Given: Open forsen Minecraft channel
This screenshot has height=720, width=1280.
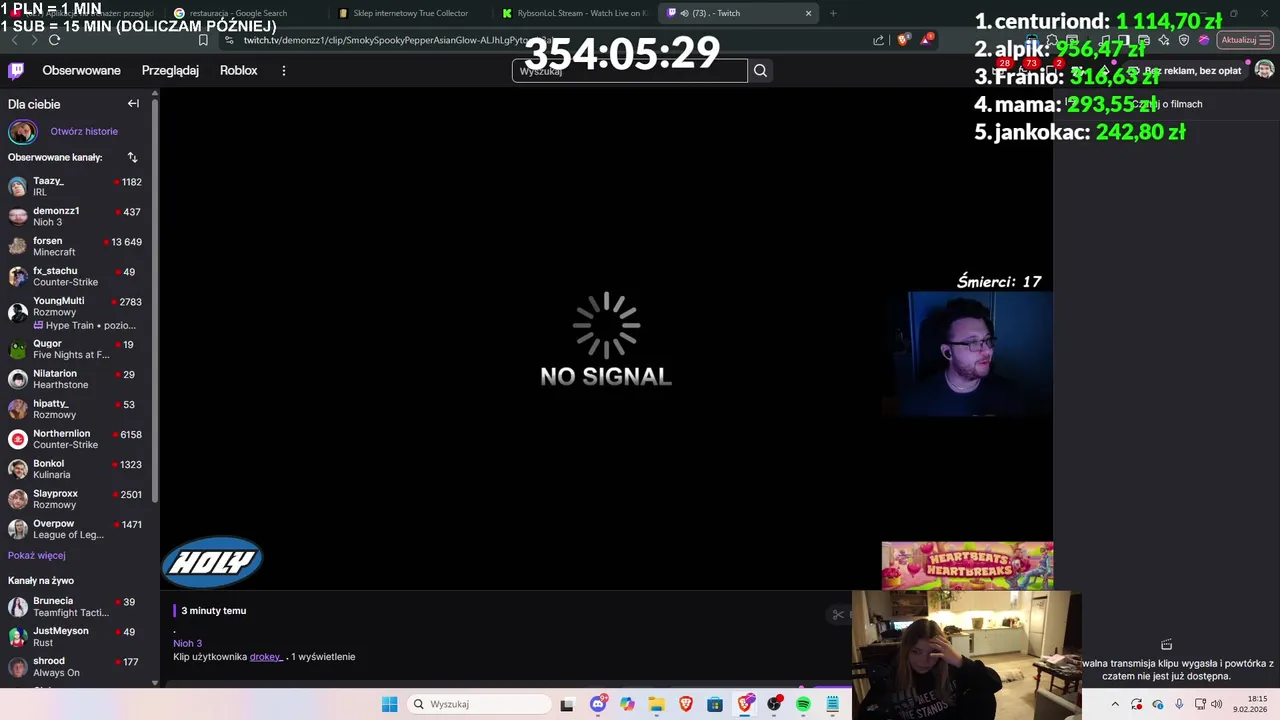Looking at the screenshot, I should click(76, 247).
